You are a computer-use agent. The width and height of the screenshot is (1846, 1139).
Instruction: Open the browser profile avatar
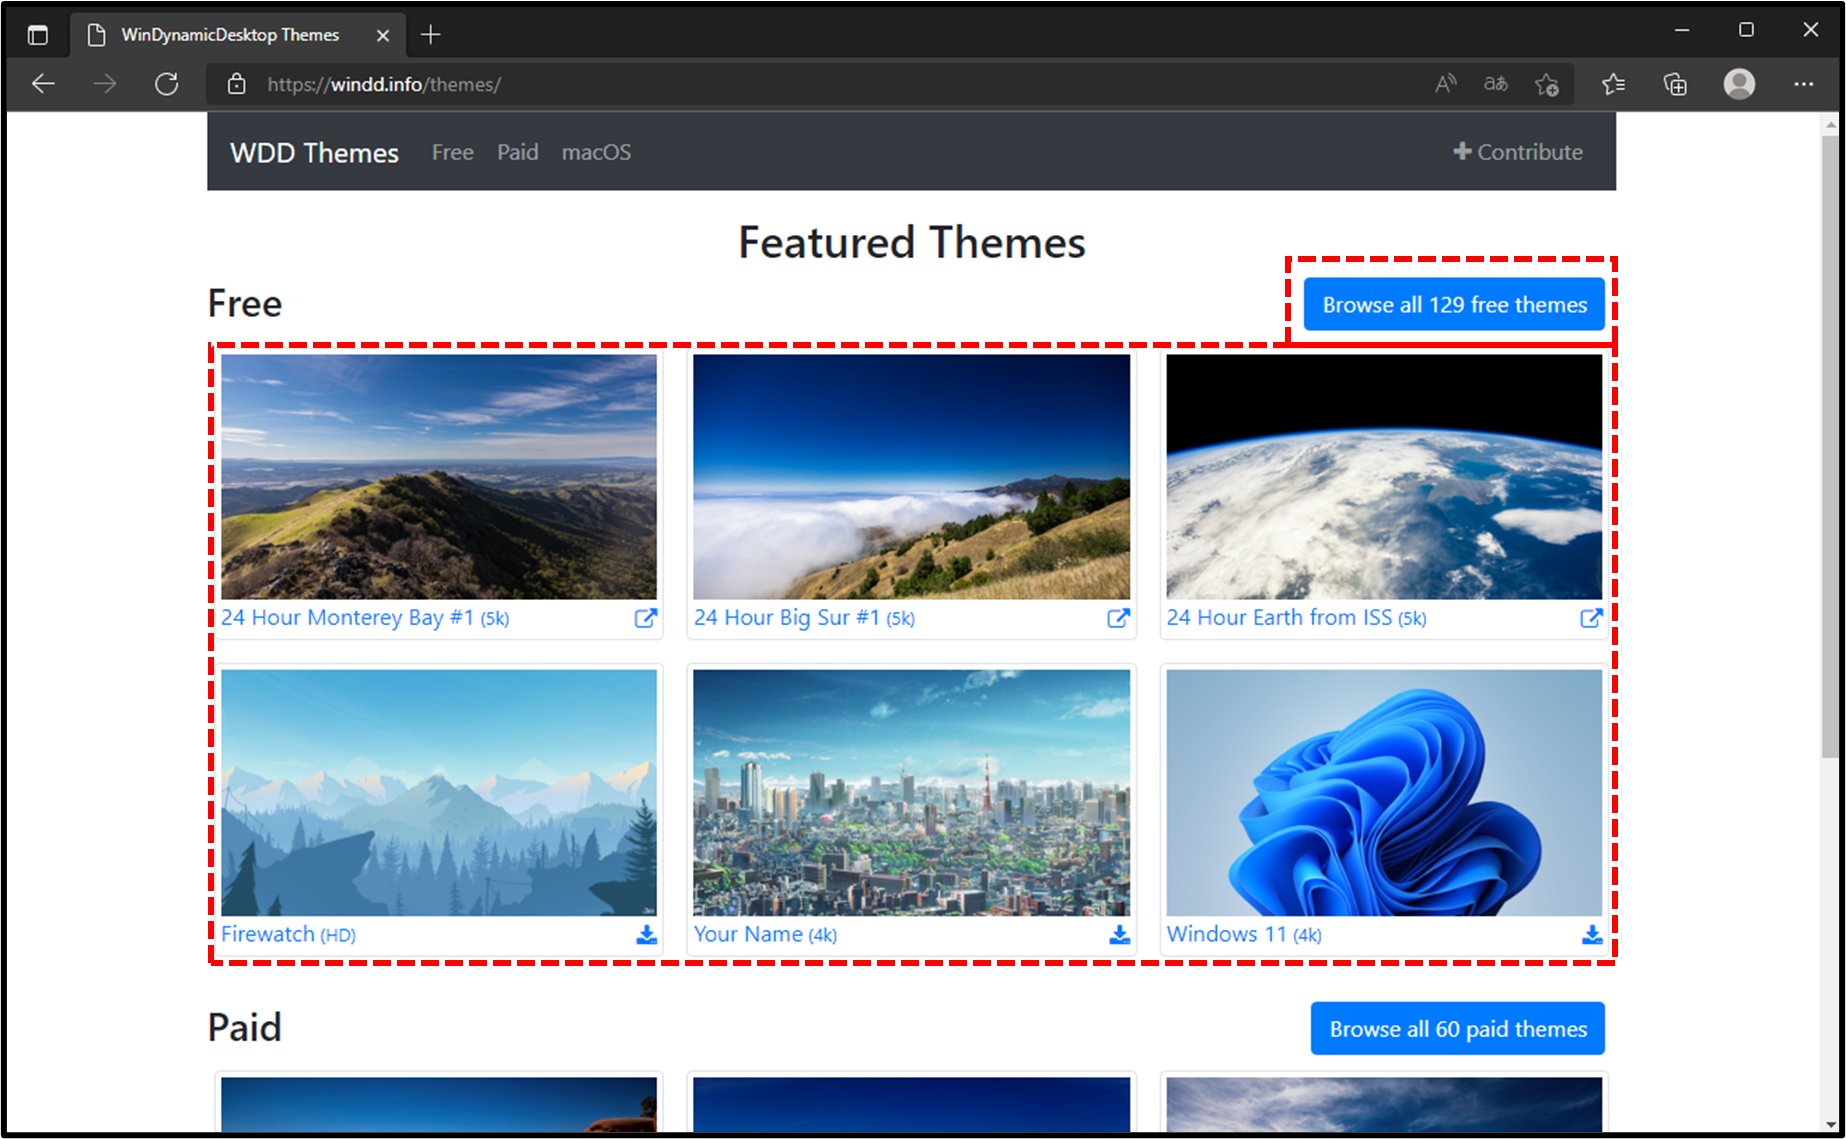tap(1739, 84)
